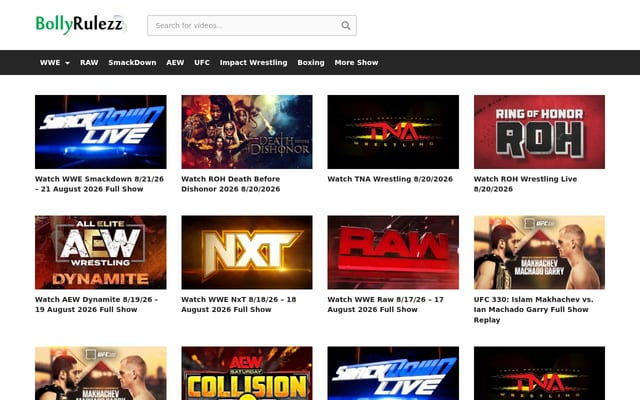
Task: Open the TNA Wrestling 8/20/2026 thumbnail
Action: coord(393,132)
